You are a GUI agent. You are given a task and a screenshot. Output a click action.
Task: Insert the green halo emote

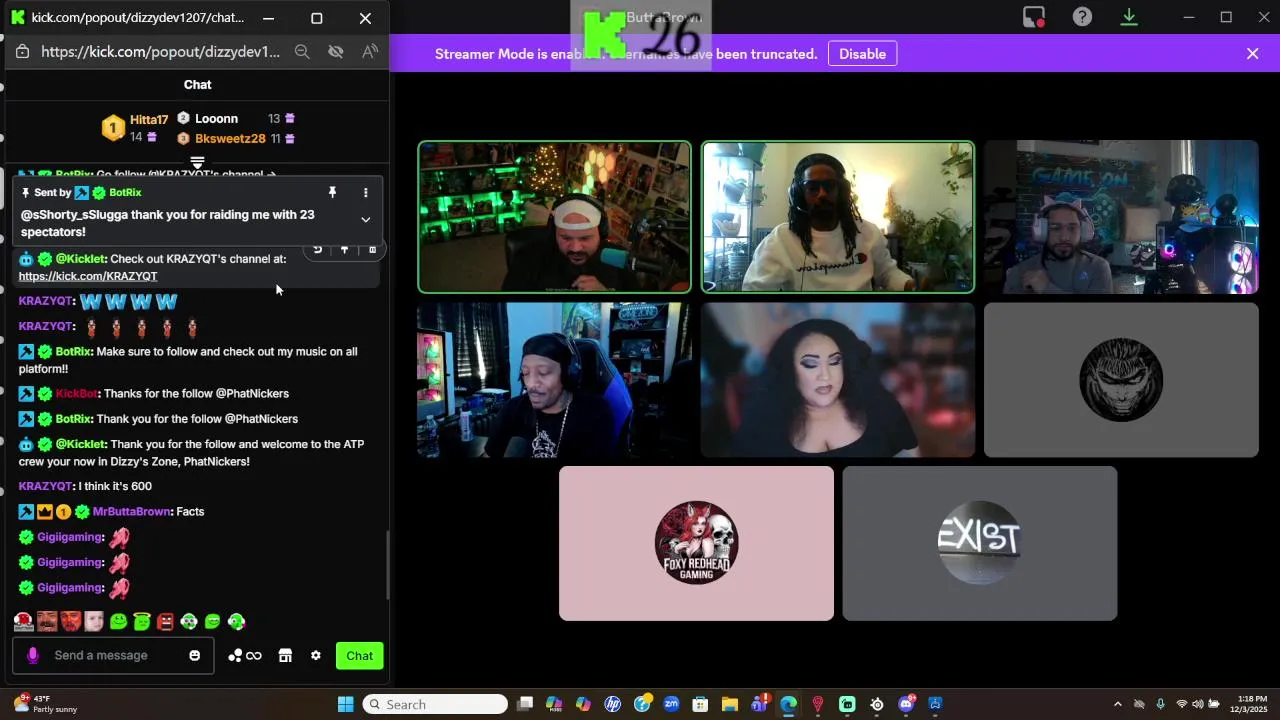[142, 621]
